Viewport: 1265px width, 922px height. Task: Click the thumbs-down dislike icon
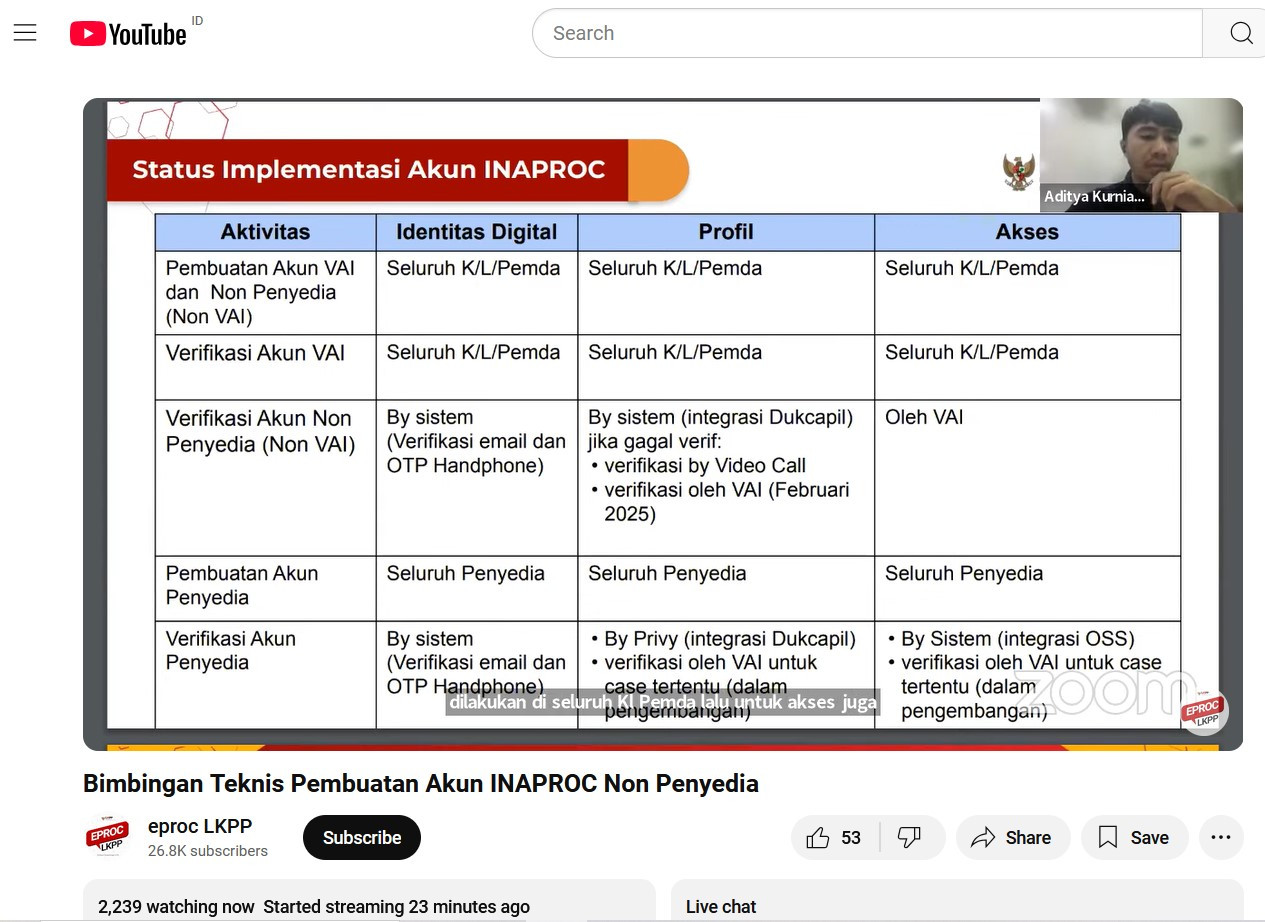[x=908, y=837]
